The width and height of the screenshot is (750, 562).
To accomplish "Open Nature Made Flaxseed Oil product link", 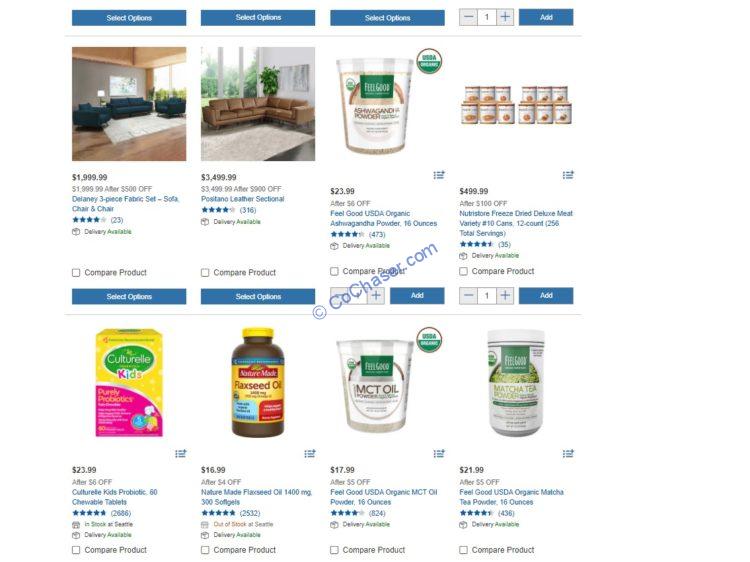I will pos(256,497).
